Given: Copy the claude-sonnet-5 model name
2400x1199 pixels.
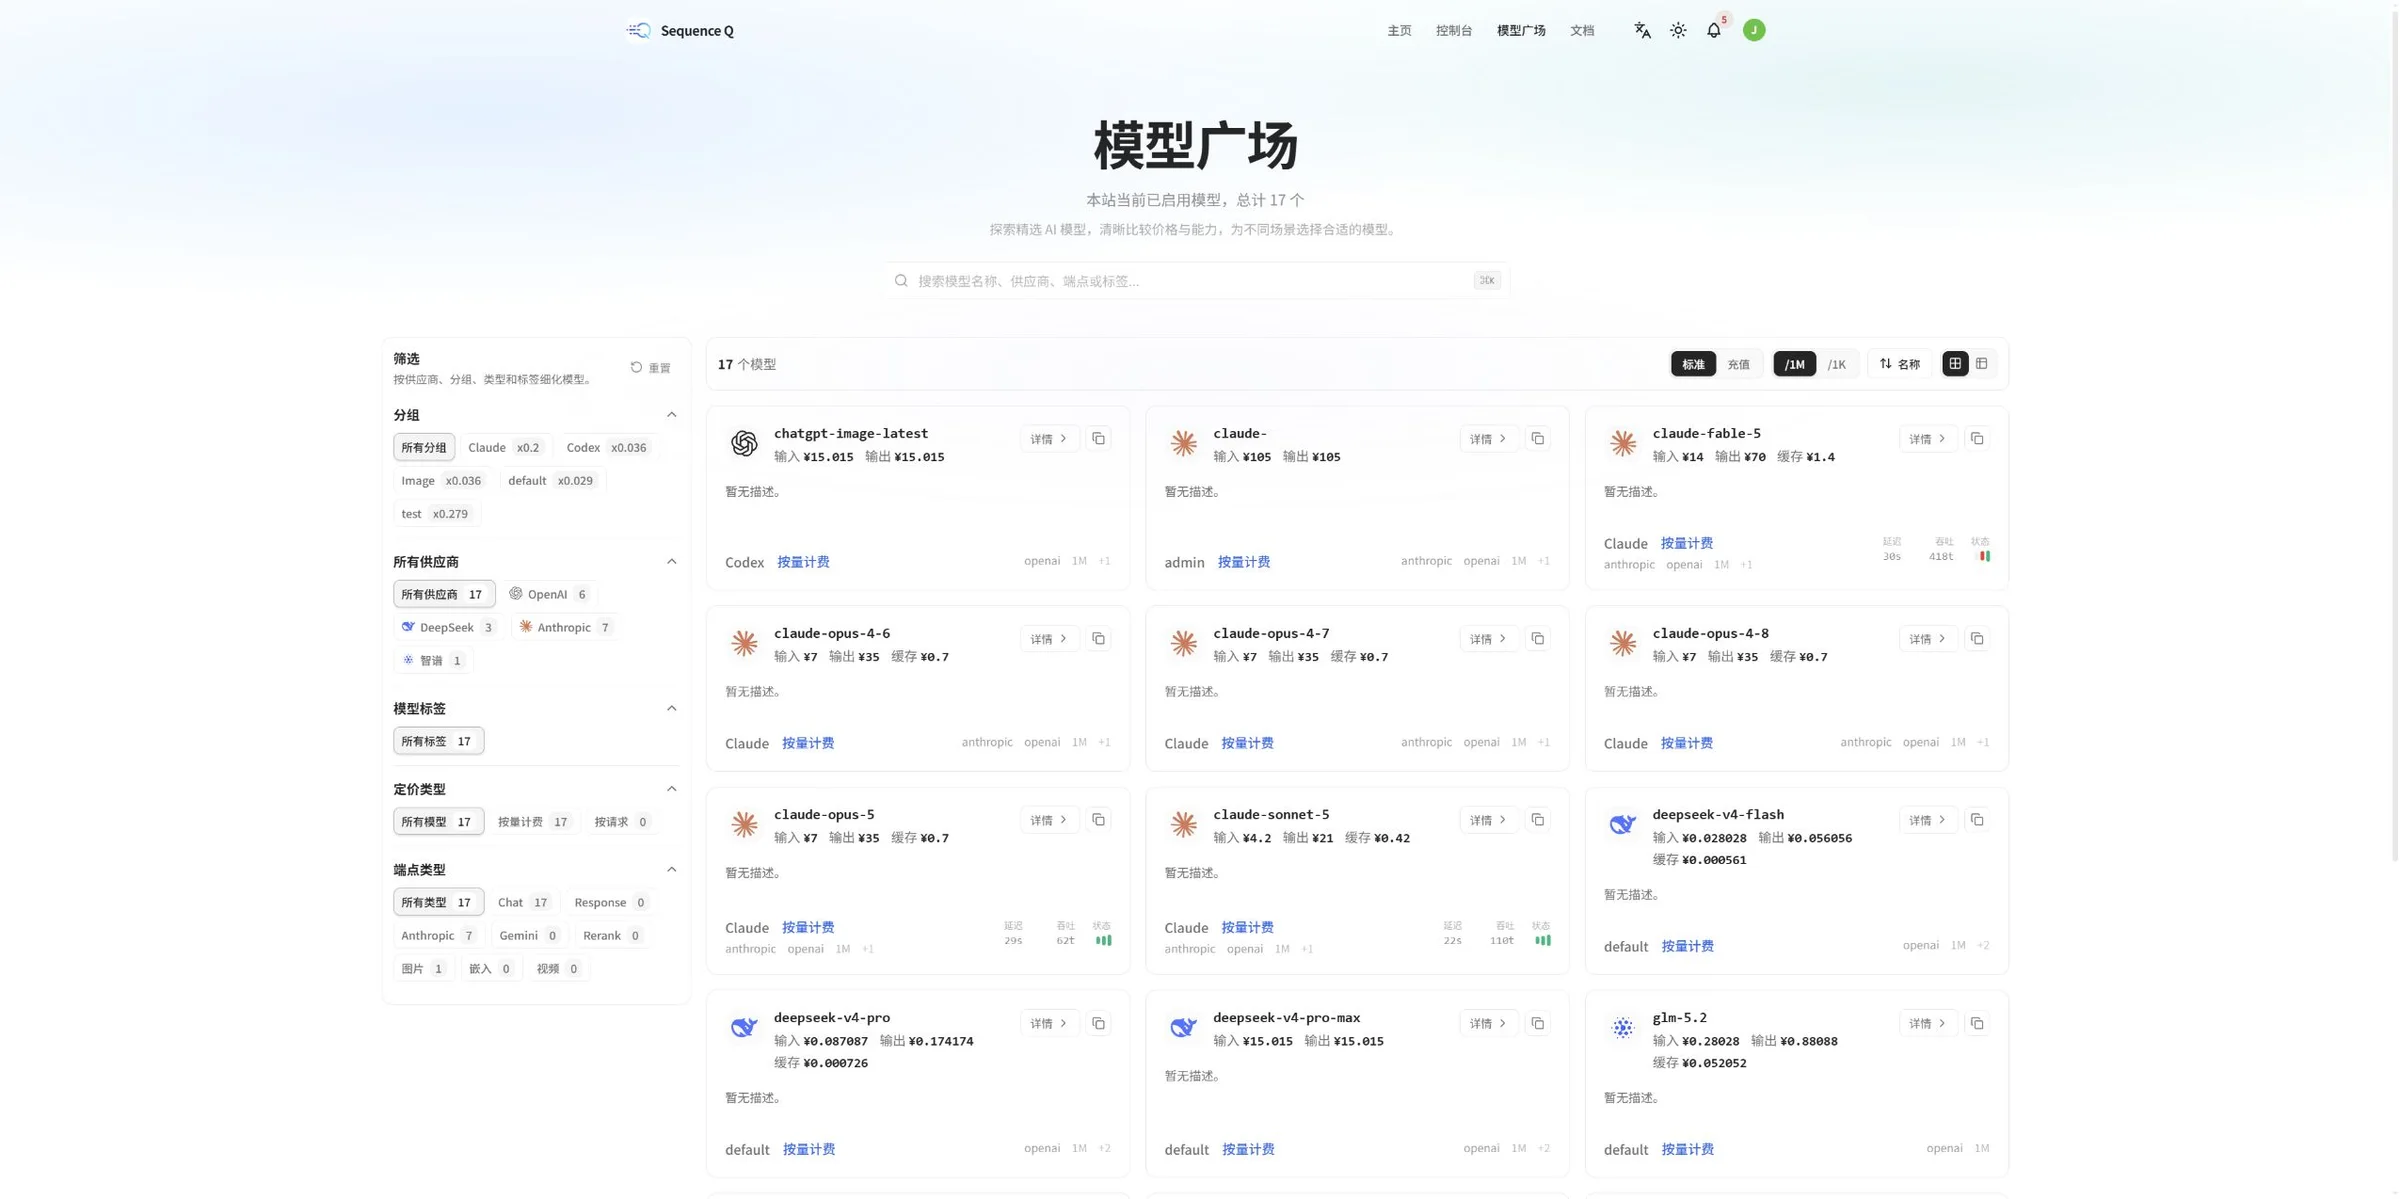Looking at the screenshot, I should coord(1538,820).
